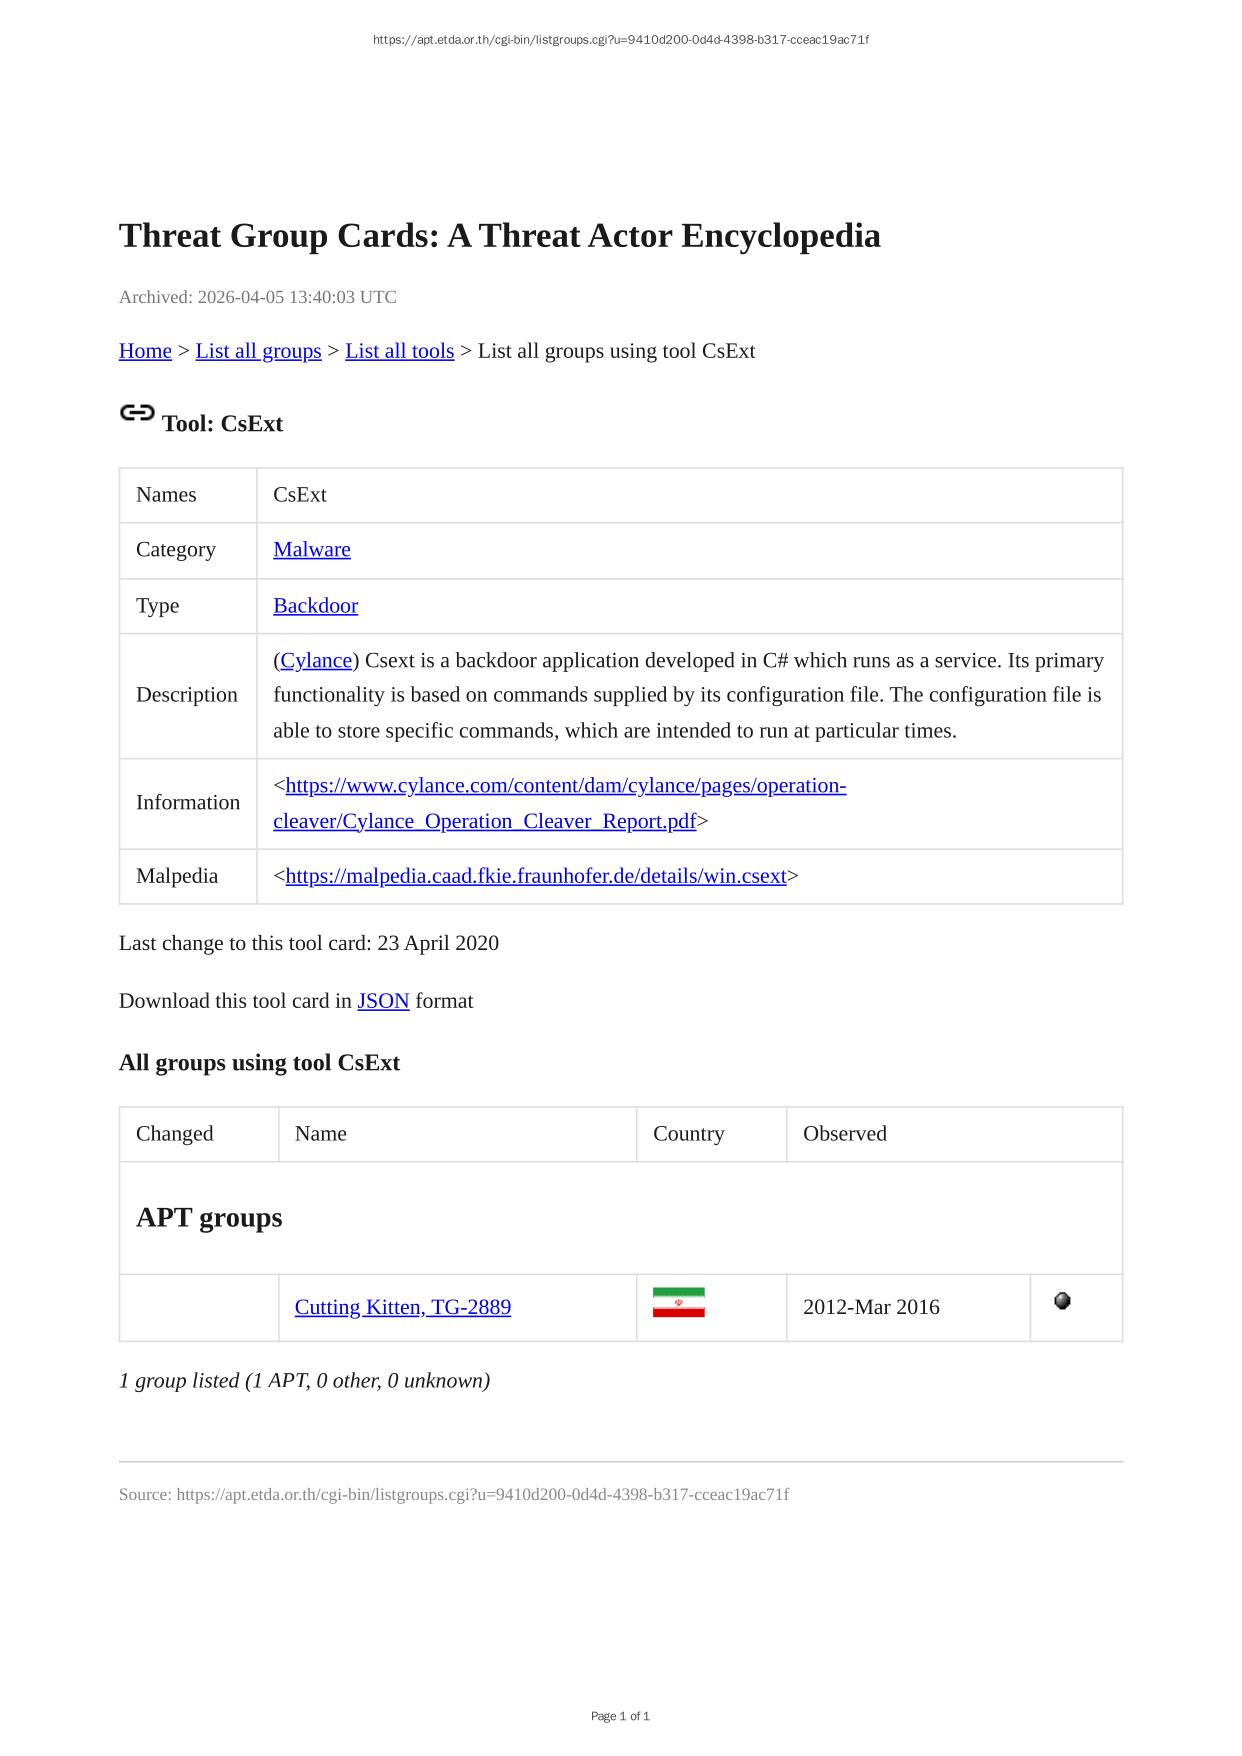Go to List all groups

258,351
